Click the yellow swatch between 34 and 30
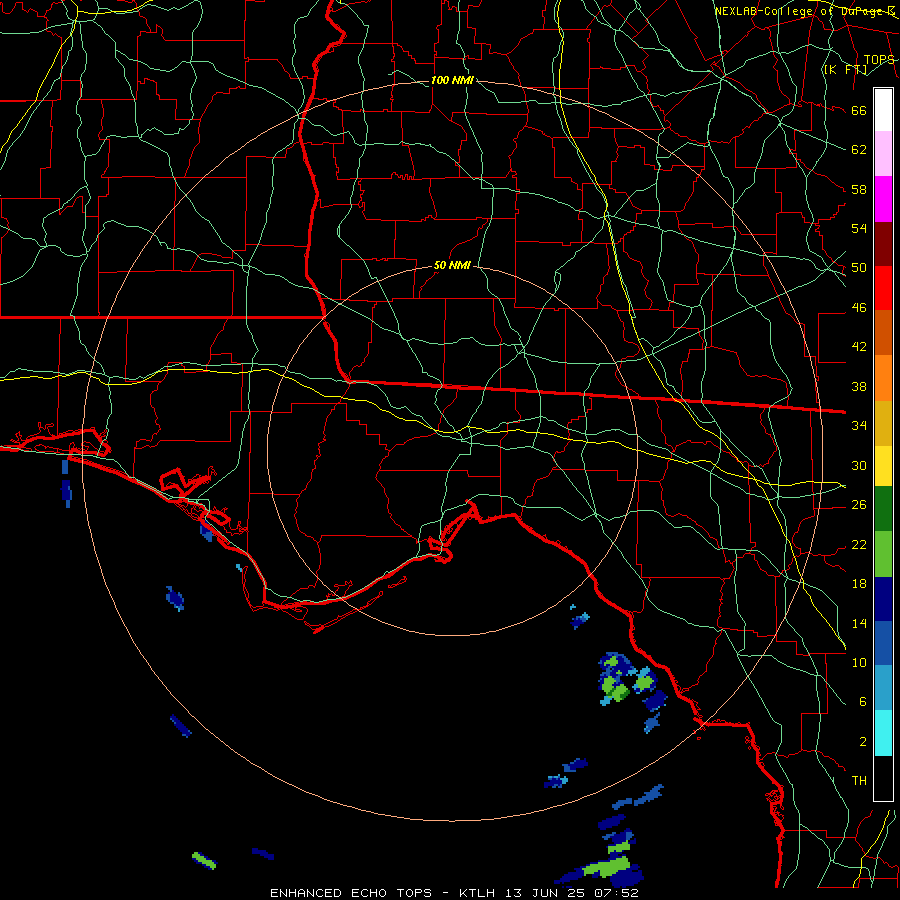The image size is (900, 900). click(883, 465)
